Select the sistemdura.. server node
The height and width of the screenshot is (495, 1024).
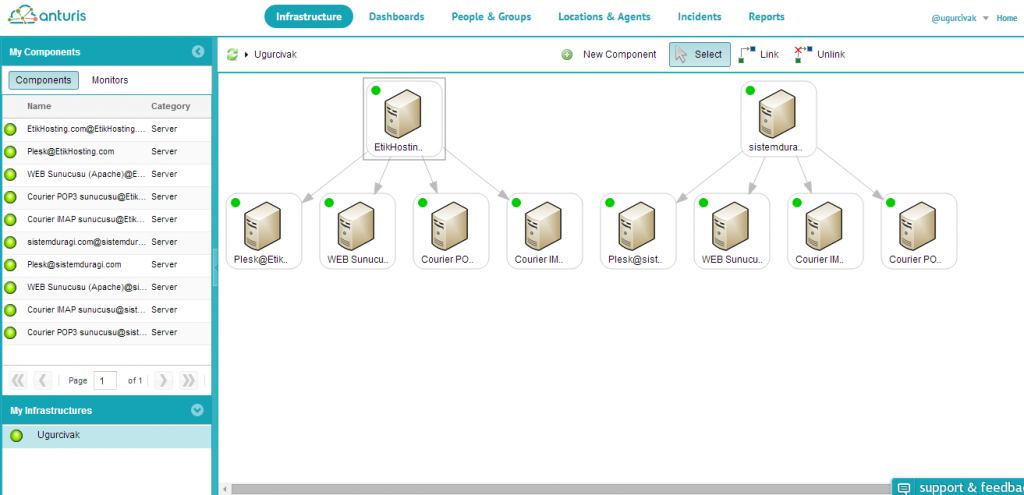pos(778,118)
